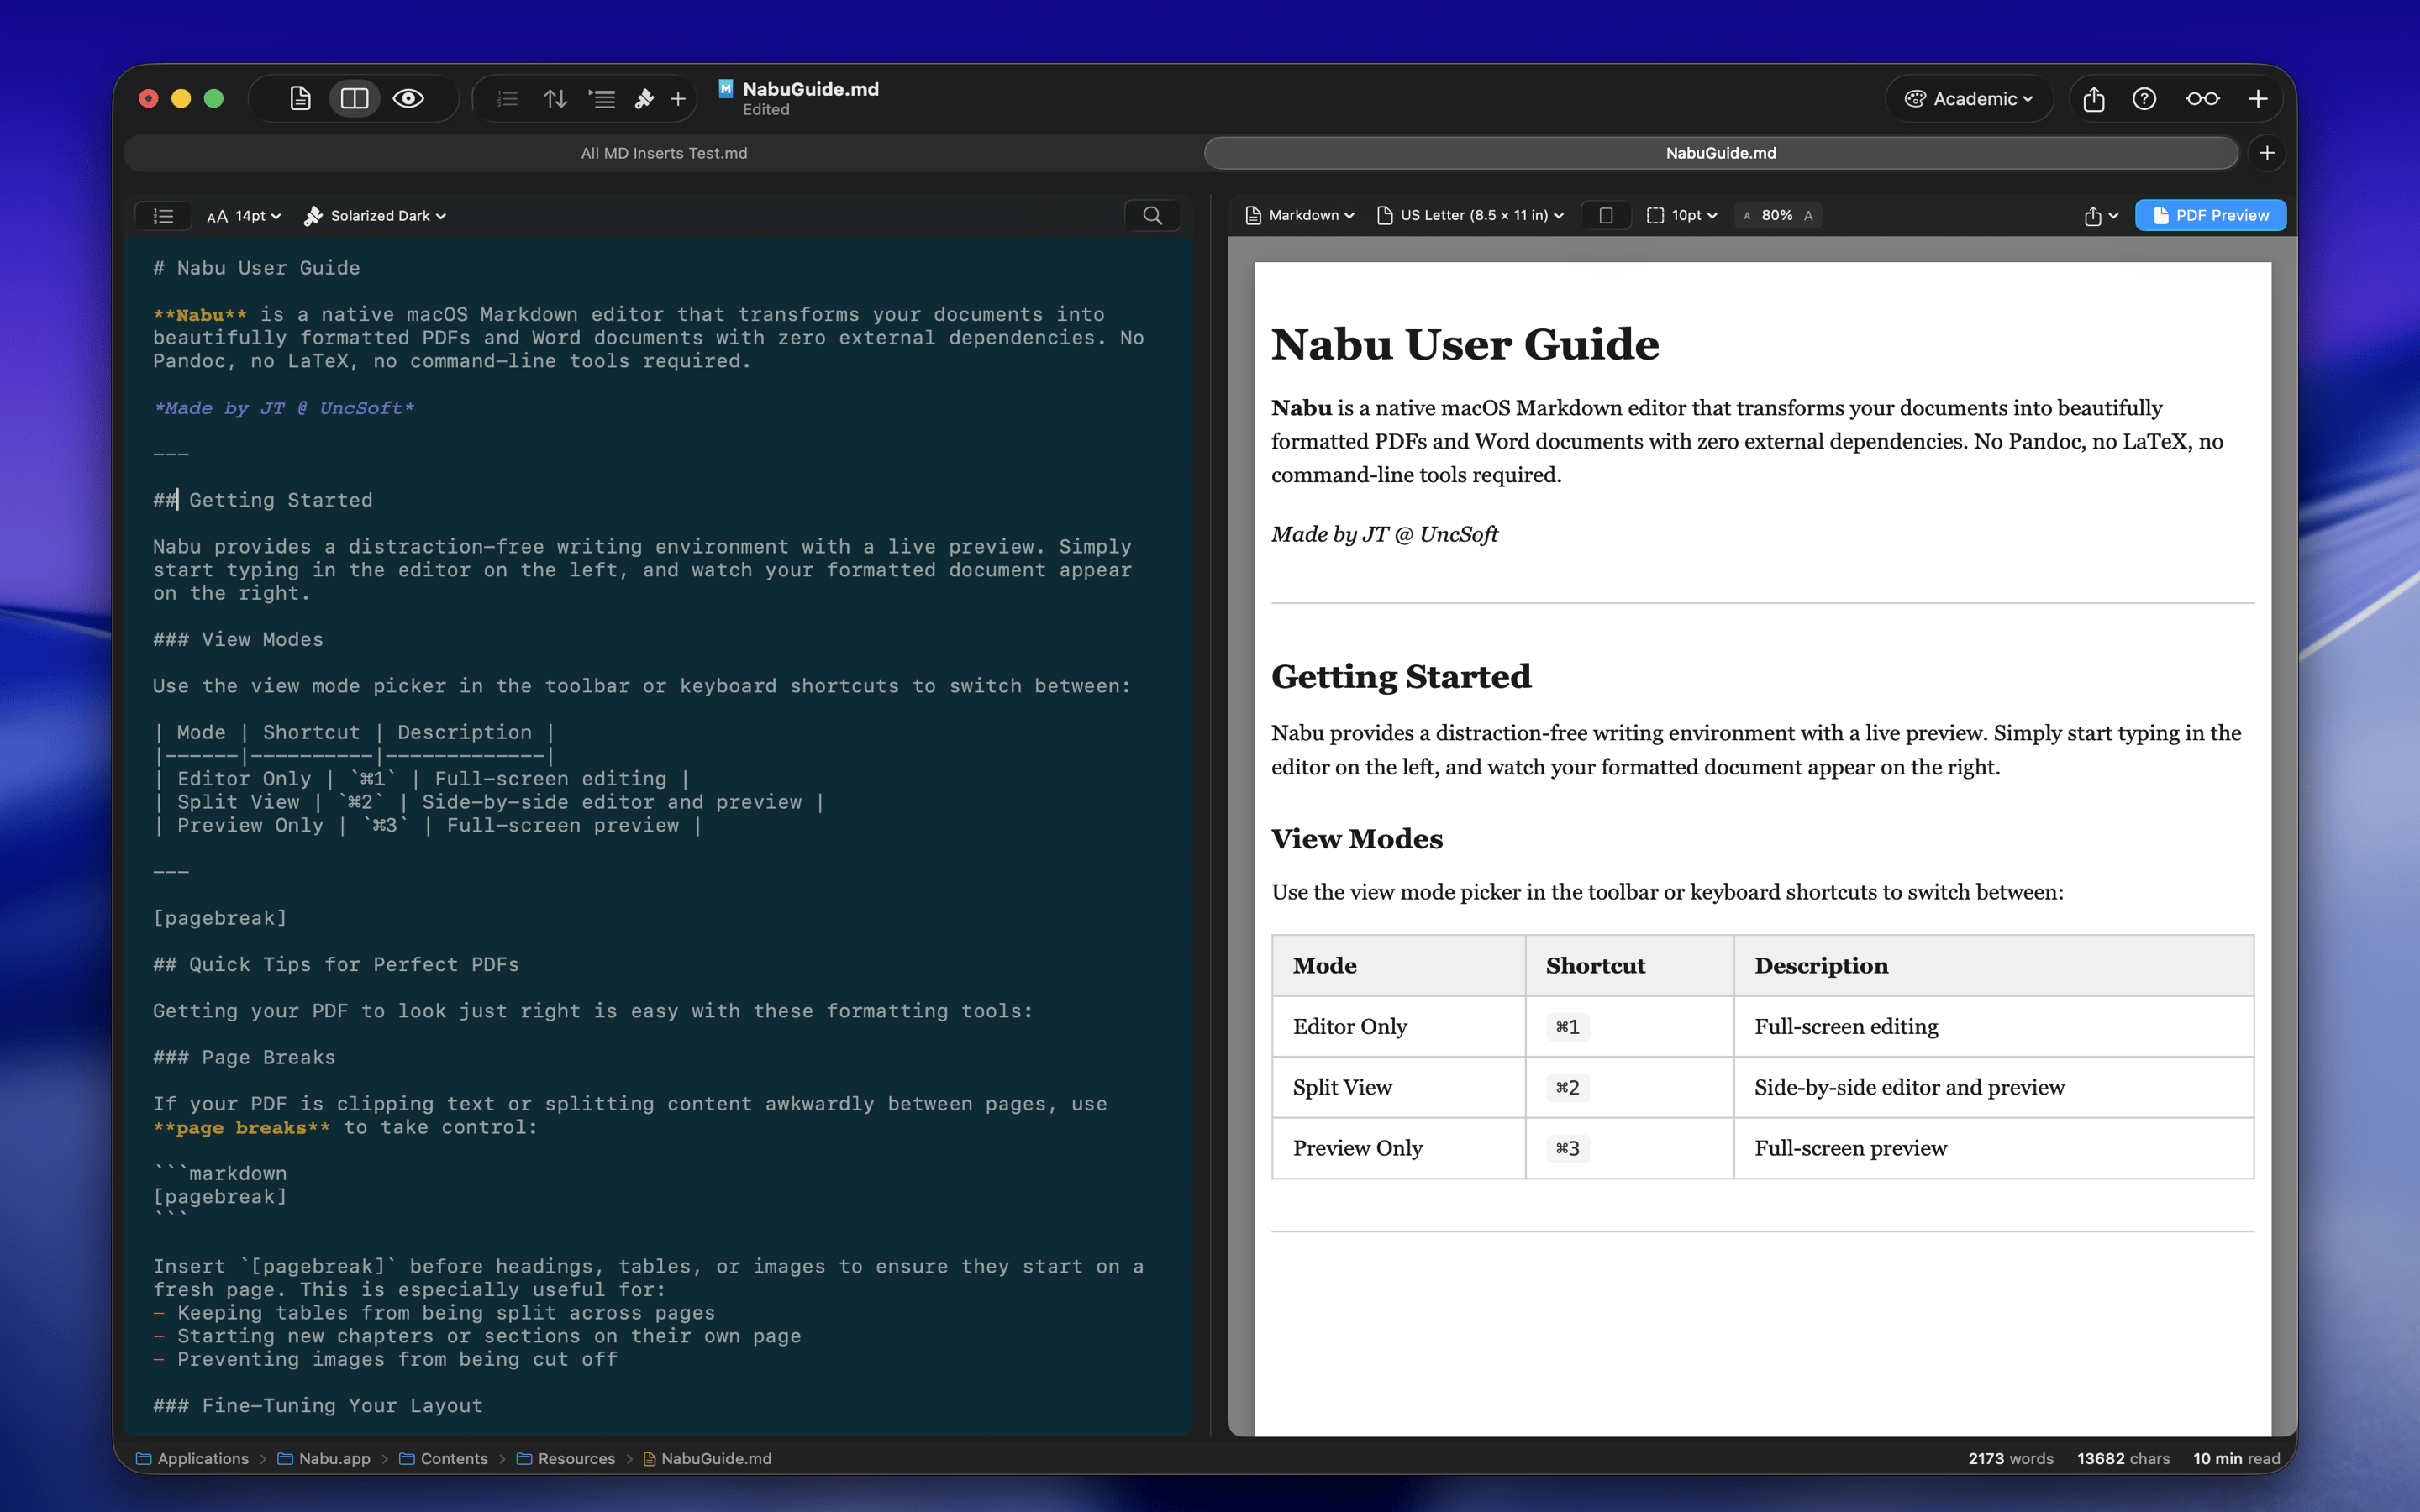2420x1512 pixels.
Task: Activate the split view mode icon
Action: coord(355,98)
